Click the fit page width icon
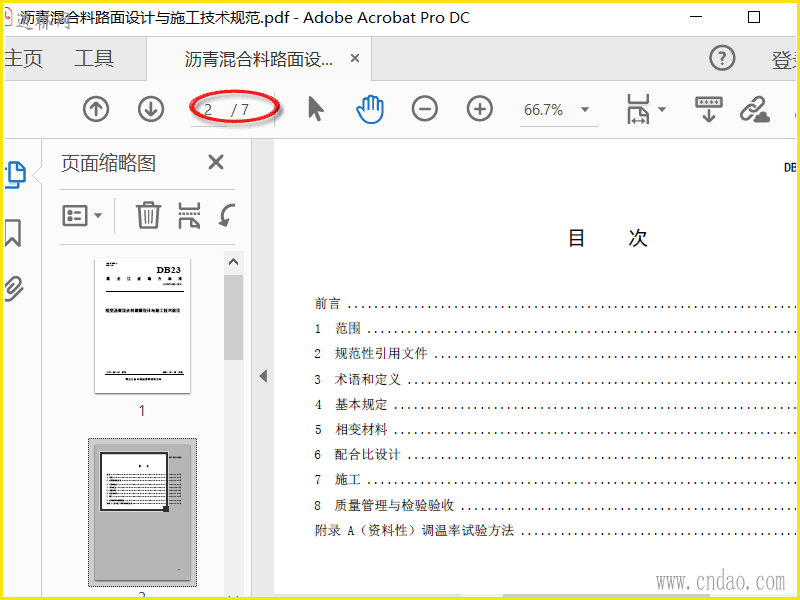 pos(638,109)
